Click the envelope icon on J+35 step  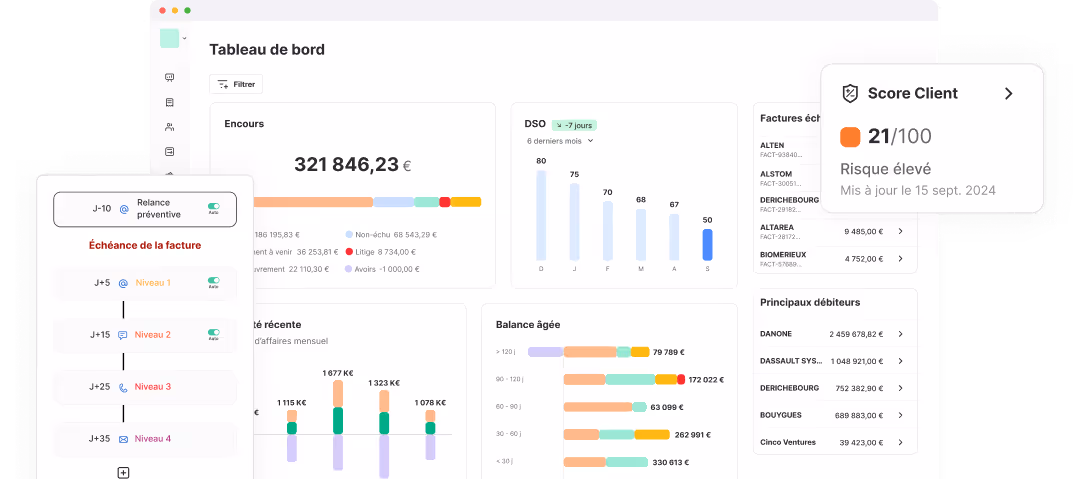coord(123,439)
